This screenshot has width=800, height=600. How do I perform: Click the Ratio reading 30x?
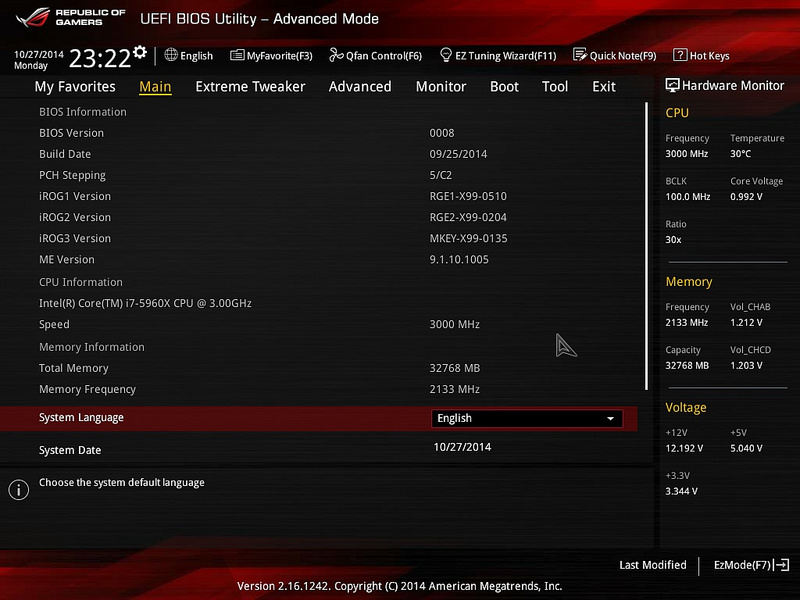(x=673, y=239)
